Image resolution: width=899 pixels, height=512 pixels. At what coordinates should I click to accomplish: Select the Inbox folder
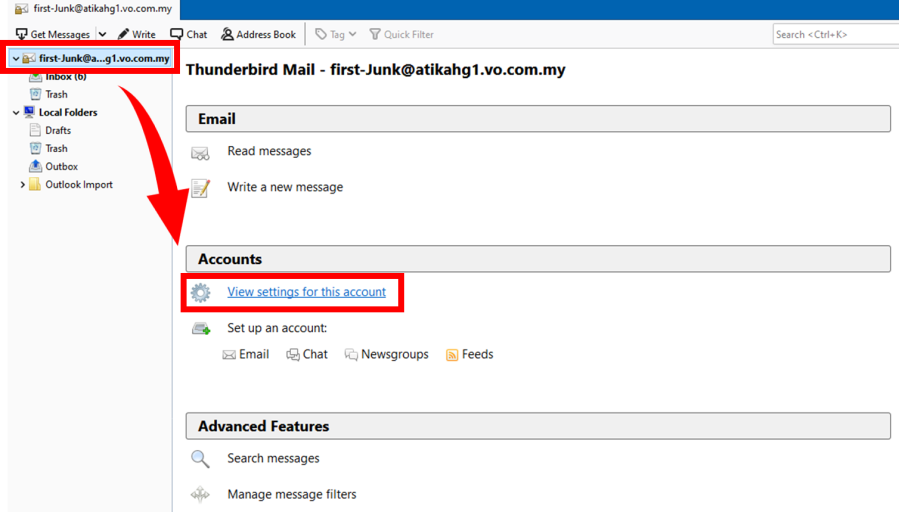(65, 77)
